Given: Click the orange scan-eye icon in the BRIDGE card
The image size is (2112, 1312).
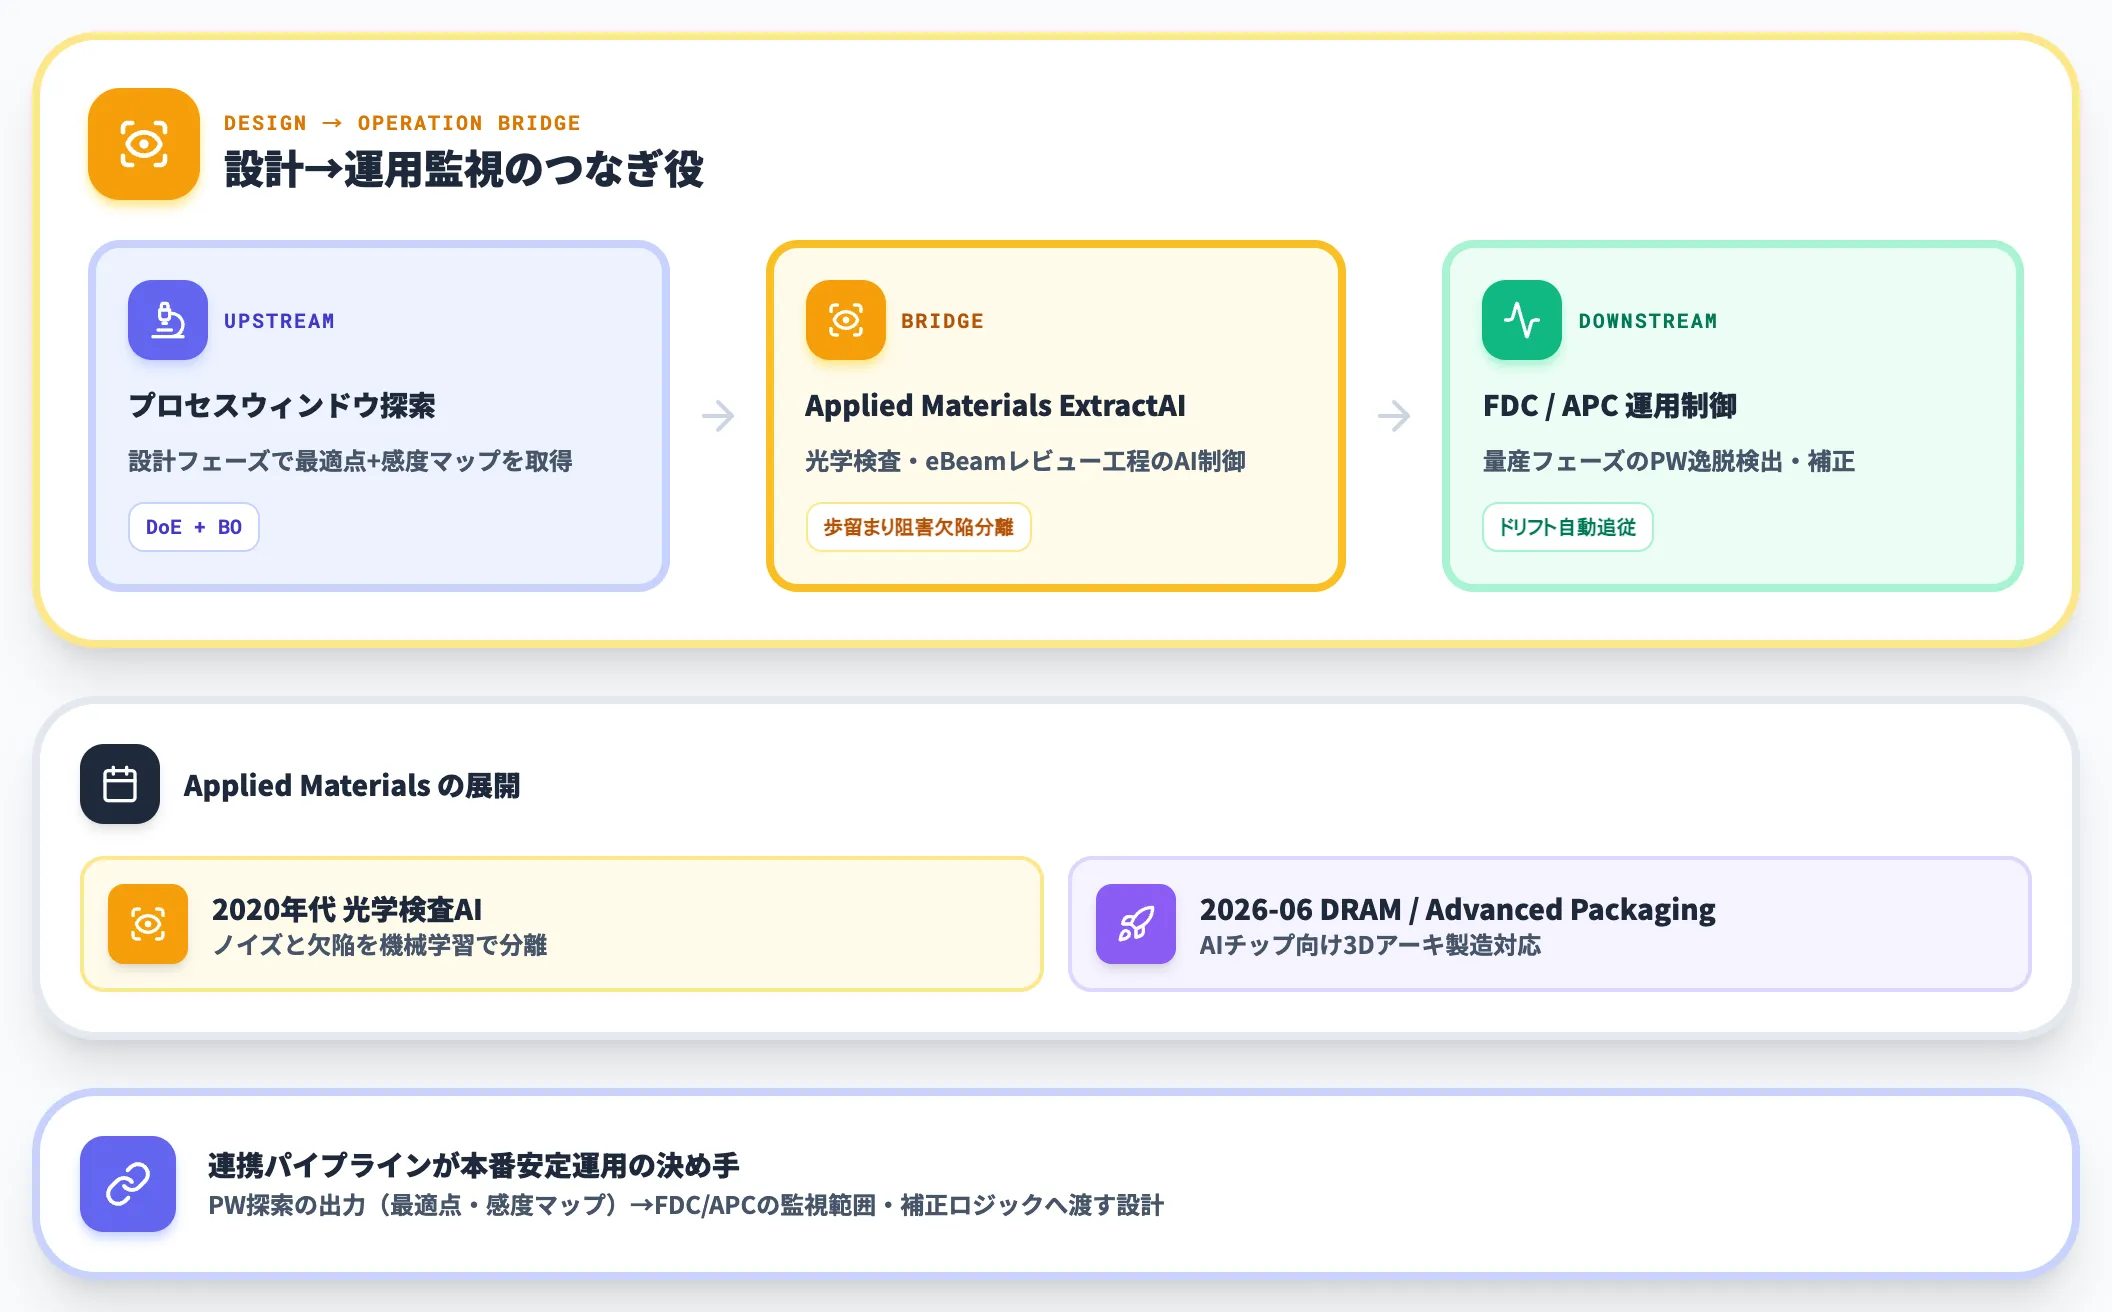Looking at the screenshot, I should coord(846,320).
